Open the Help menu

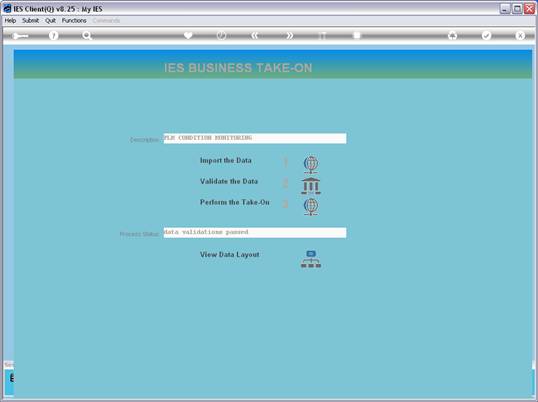10,21
